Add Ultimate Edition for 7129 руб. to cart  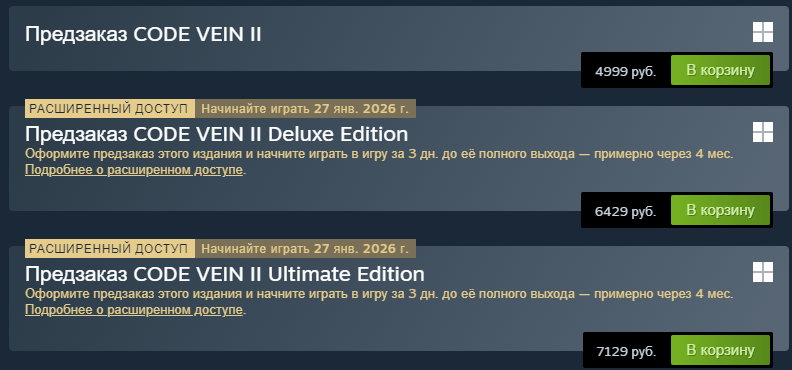[x=720, y=350]
